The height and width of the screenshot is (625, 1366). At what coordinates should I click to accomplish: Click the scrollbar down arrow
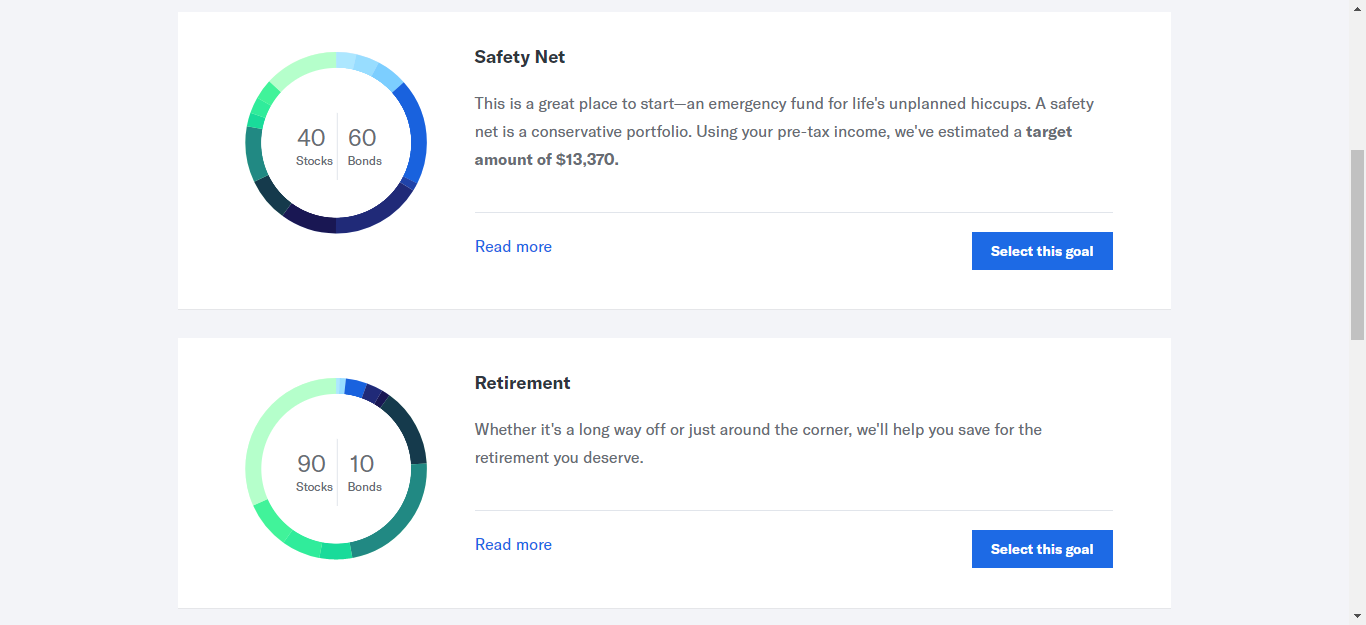point(1357,616)
